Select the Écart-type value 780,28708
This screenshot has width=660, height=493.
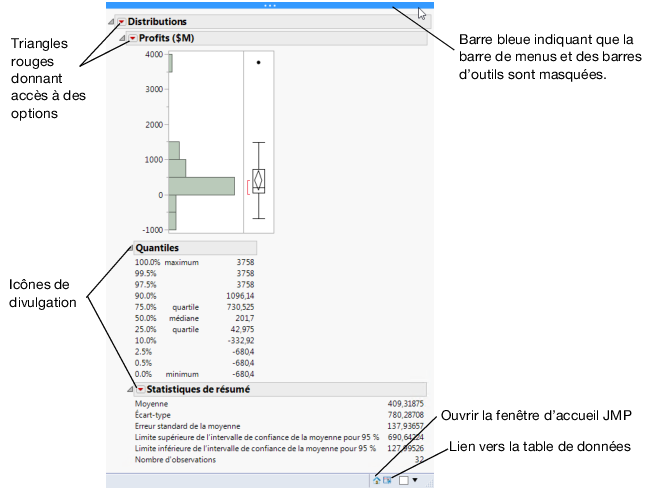(406, 415)
